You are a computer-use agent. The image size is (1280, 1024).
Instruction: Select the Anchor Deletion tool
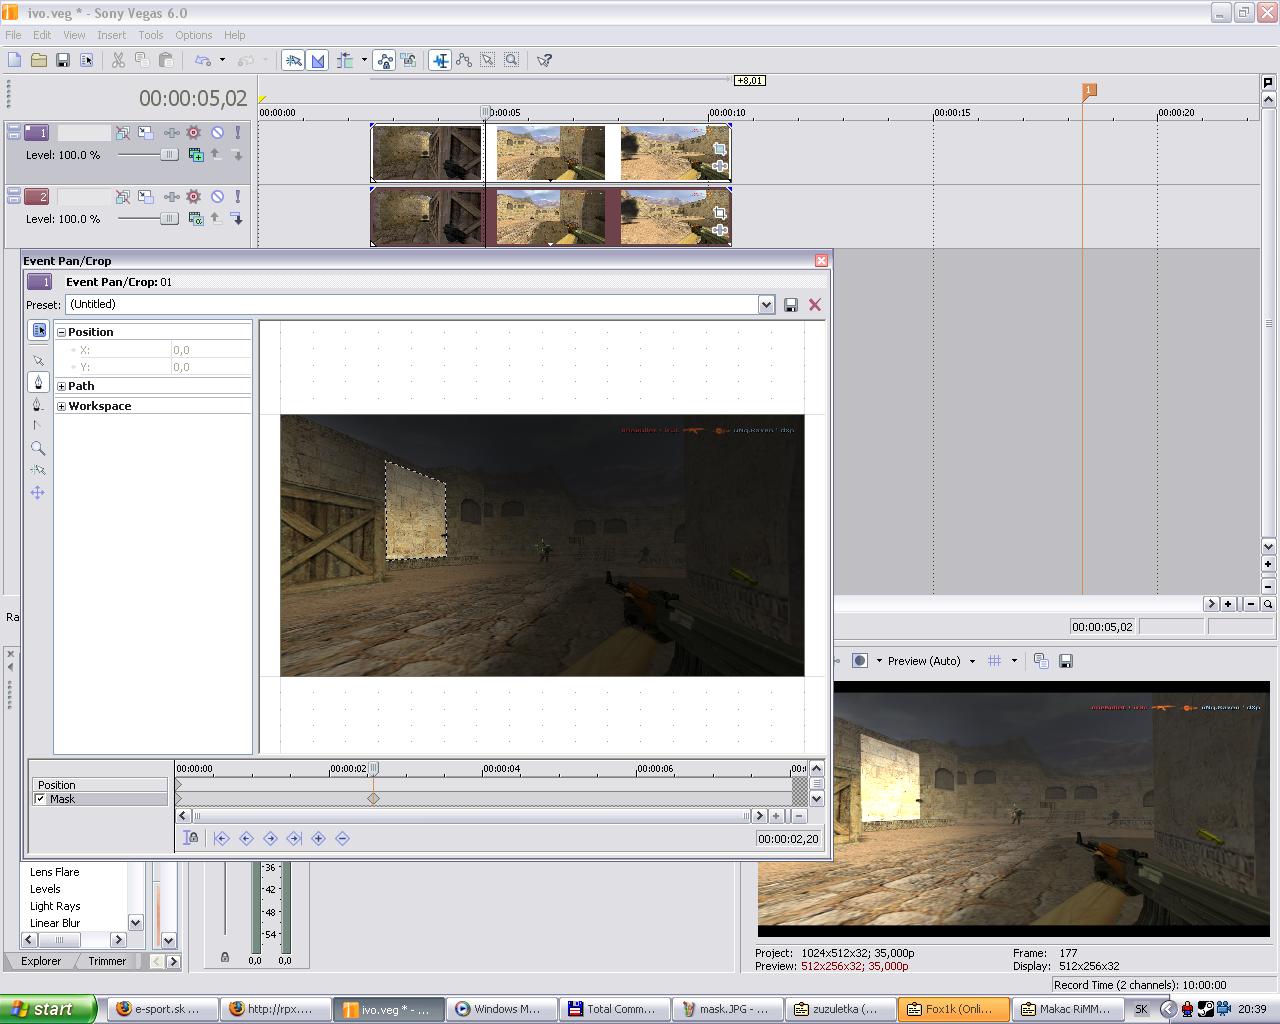[38, 404]
